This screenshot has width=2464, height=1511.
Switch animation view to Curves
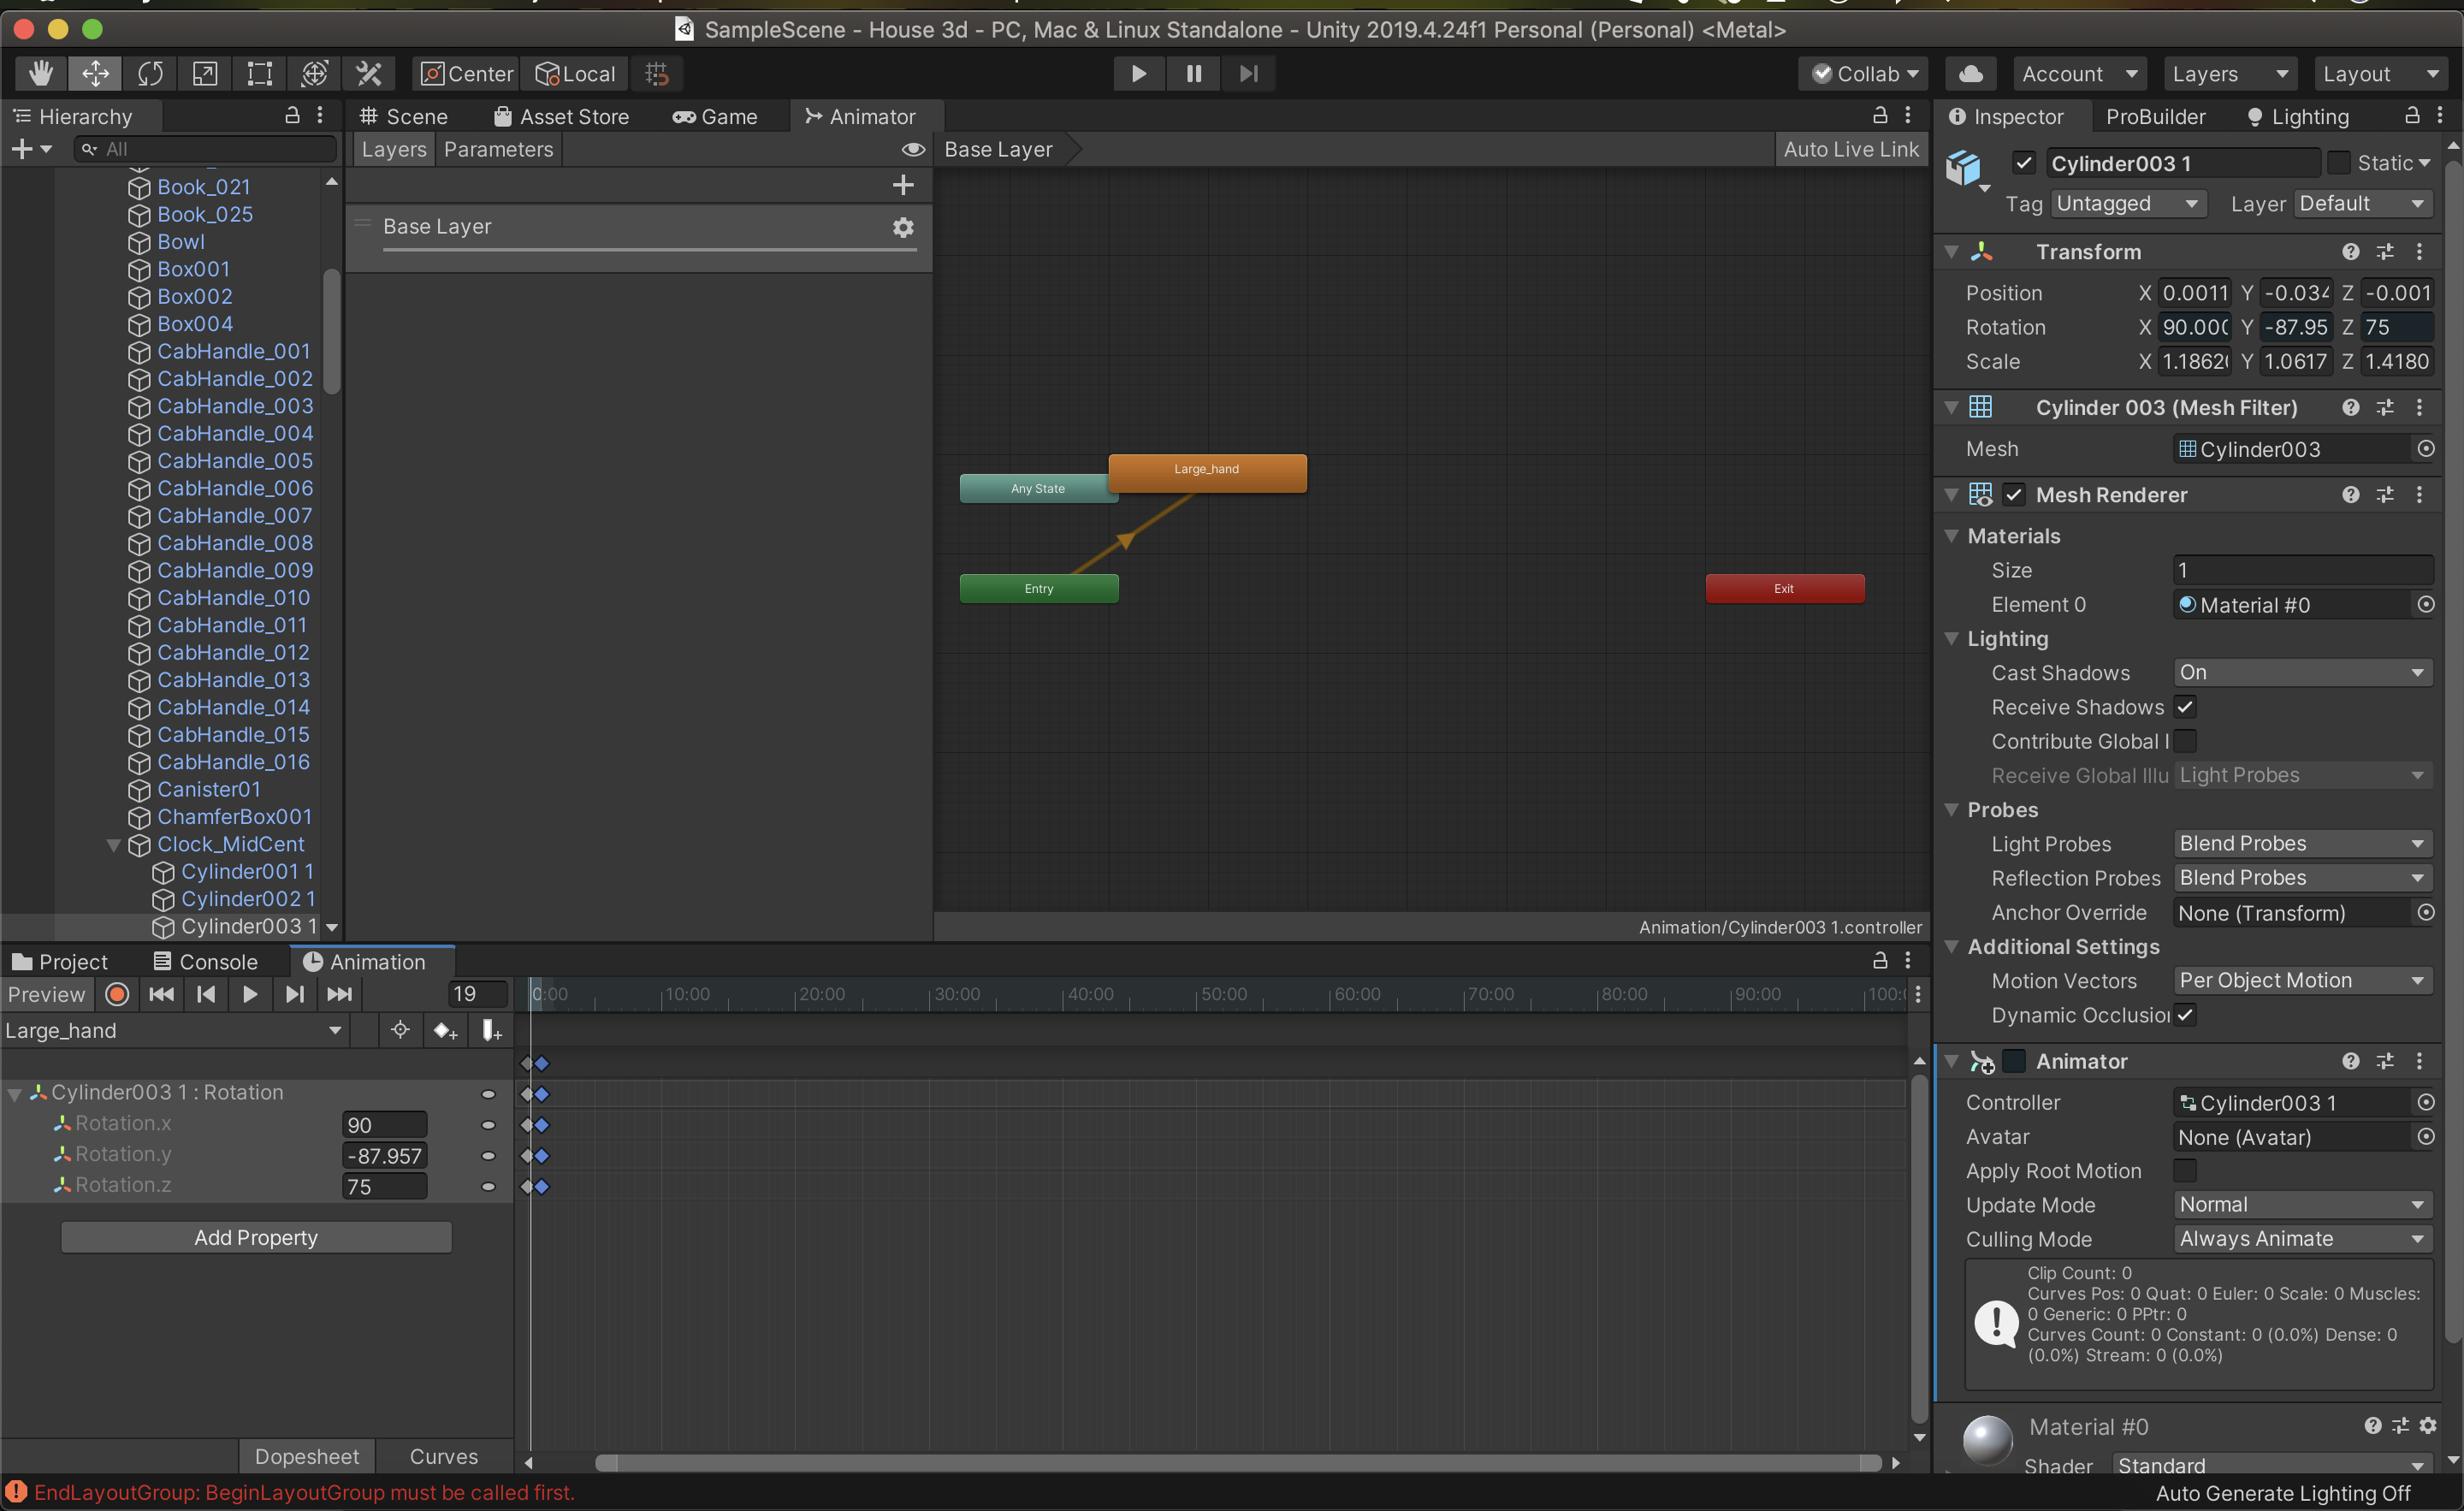(x=444, y=1456)
